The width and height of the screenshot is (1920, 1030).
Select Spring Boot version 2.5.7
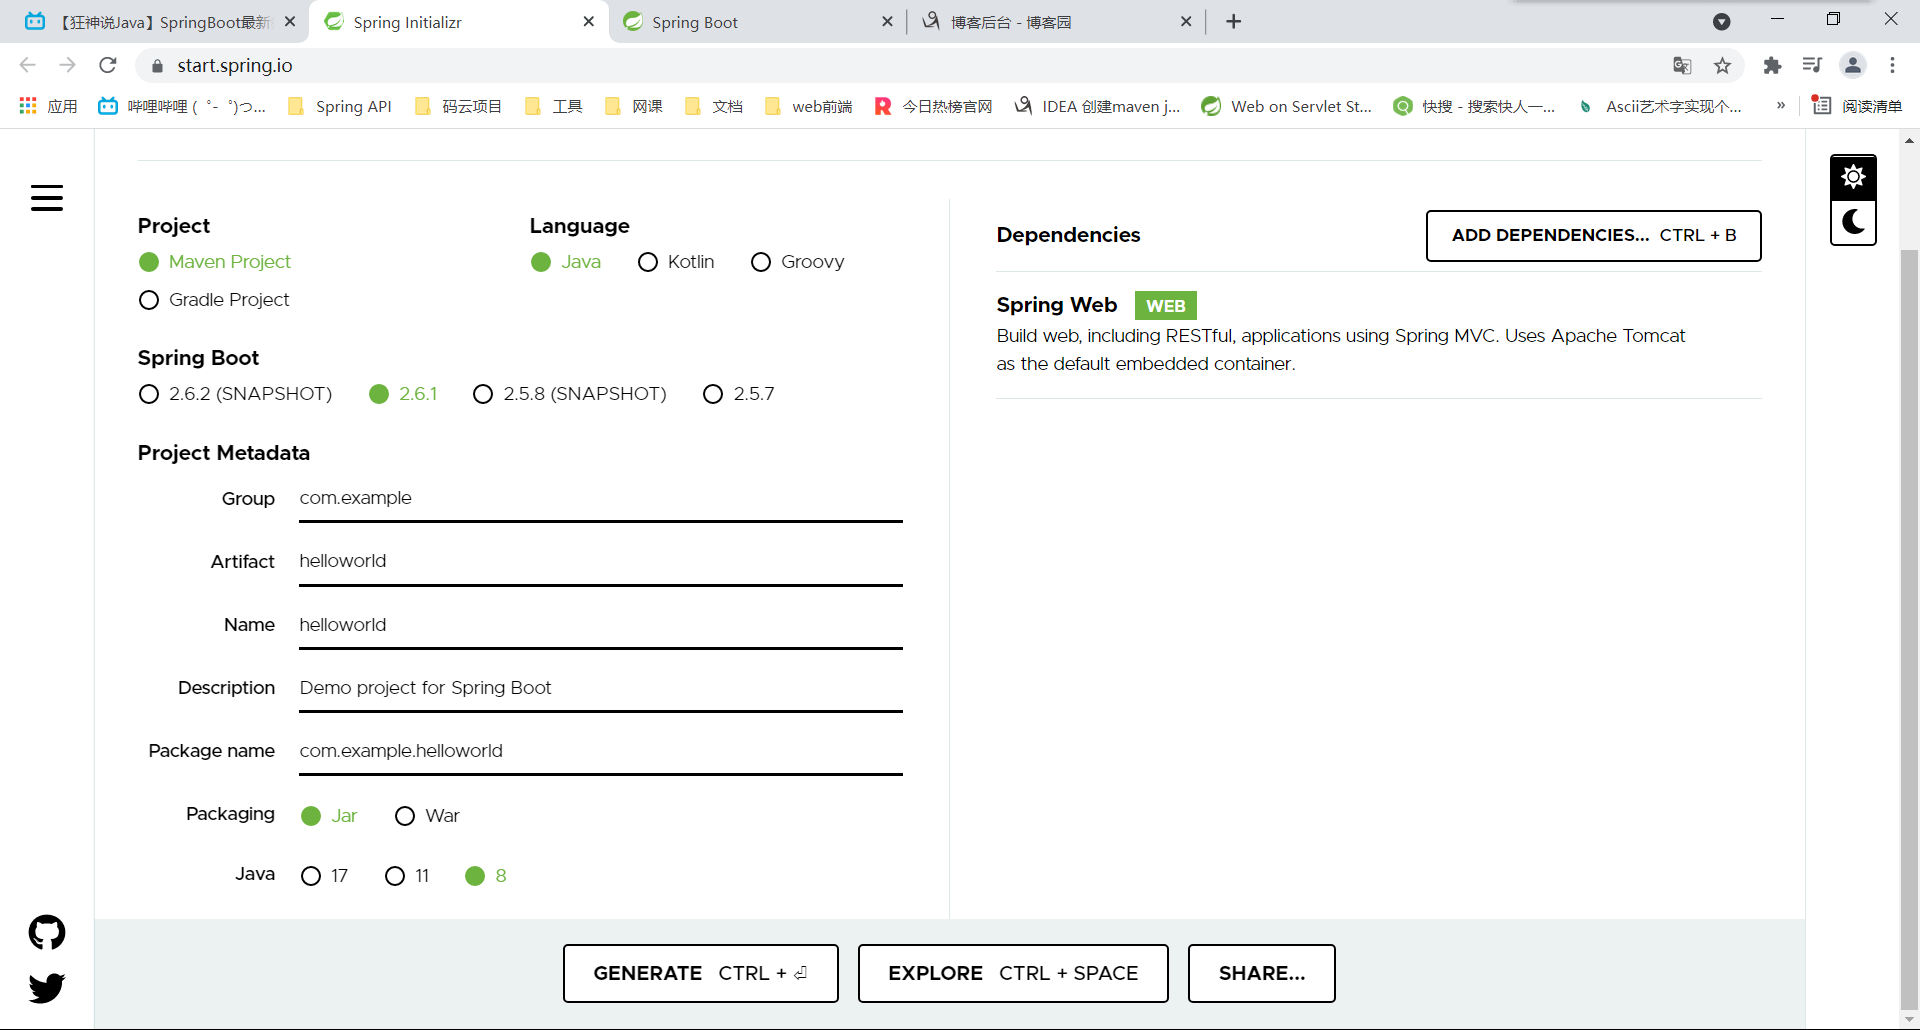[739, 394]
